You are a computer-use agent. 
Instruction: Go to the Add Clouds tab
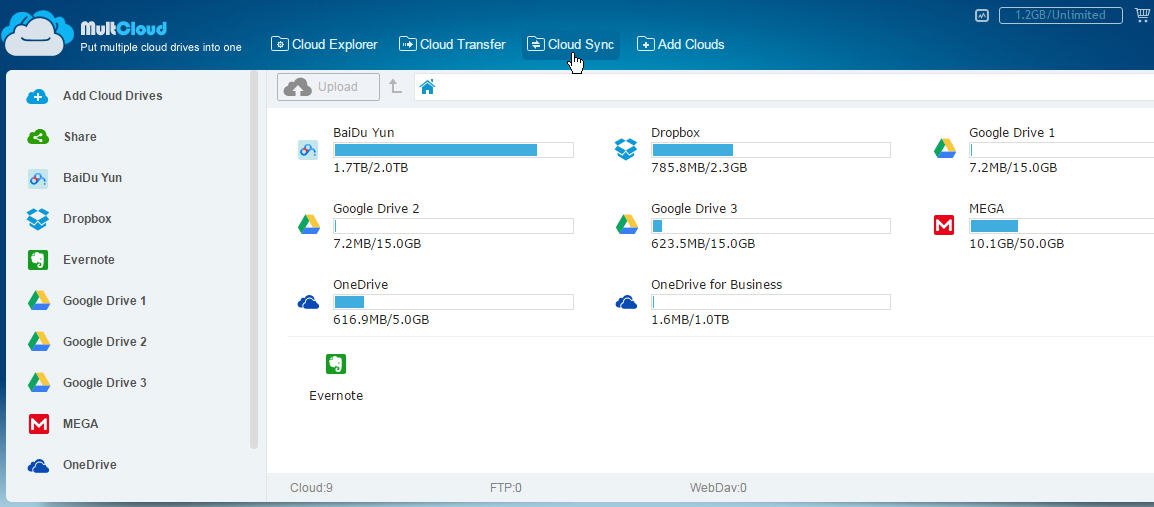(680, 44)
